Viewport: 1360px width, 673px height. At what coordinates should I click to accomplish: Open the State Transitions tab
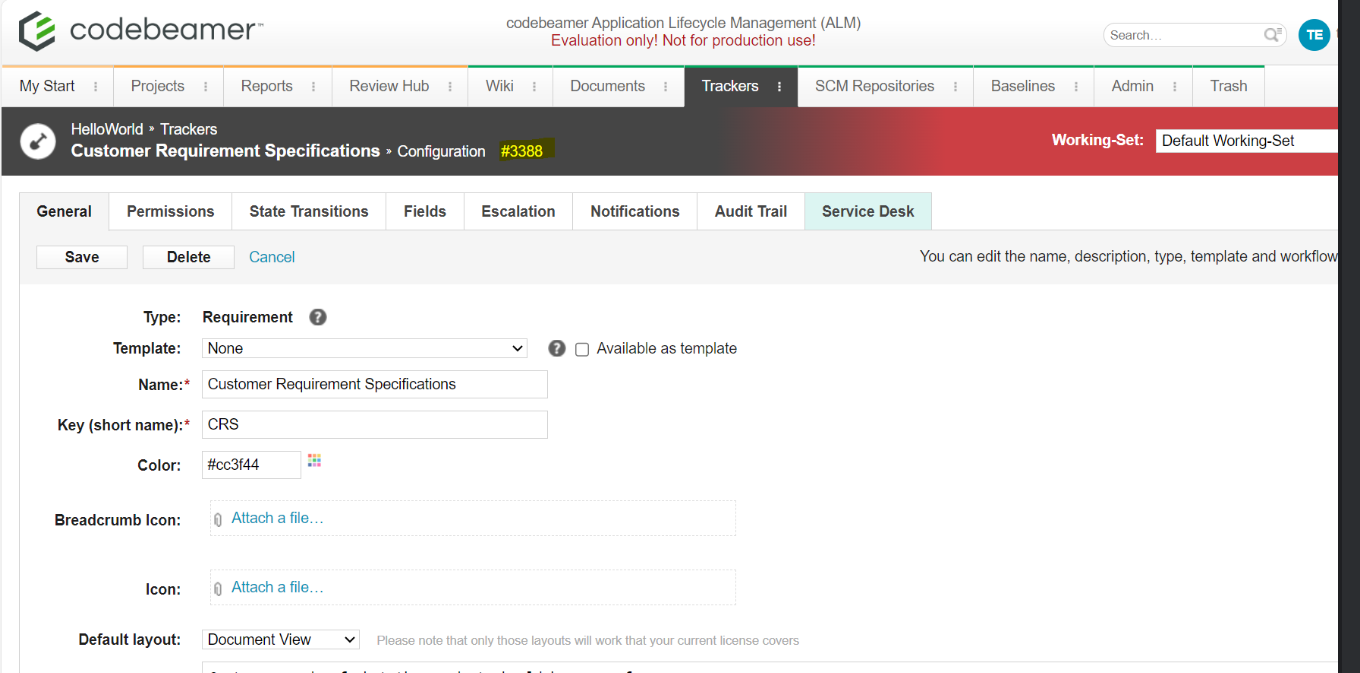pyautogui.click(x=308, y=211)
